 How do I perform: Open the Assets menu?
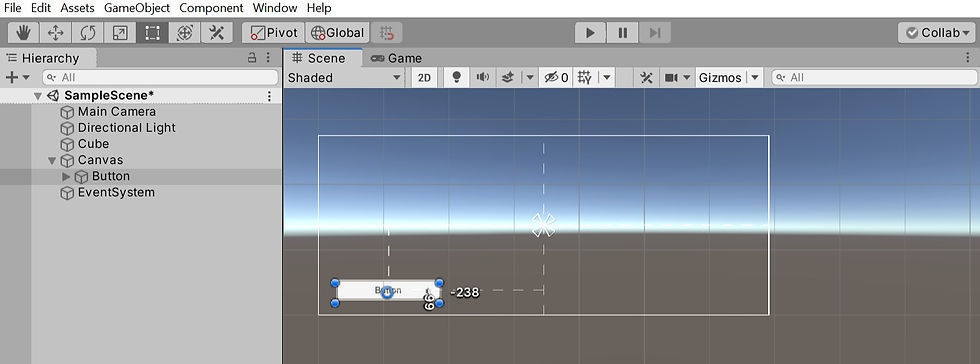pos(78,8)
